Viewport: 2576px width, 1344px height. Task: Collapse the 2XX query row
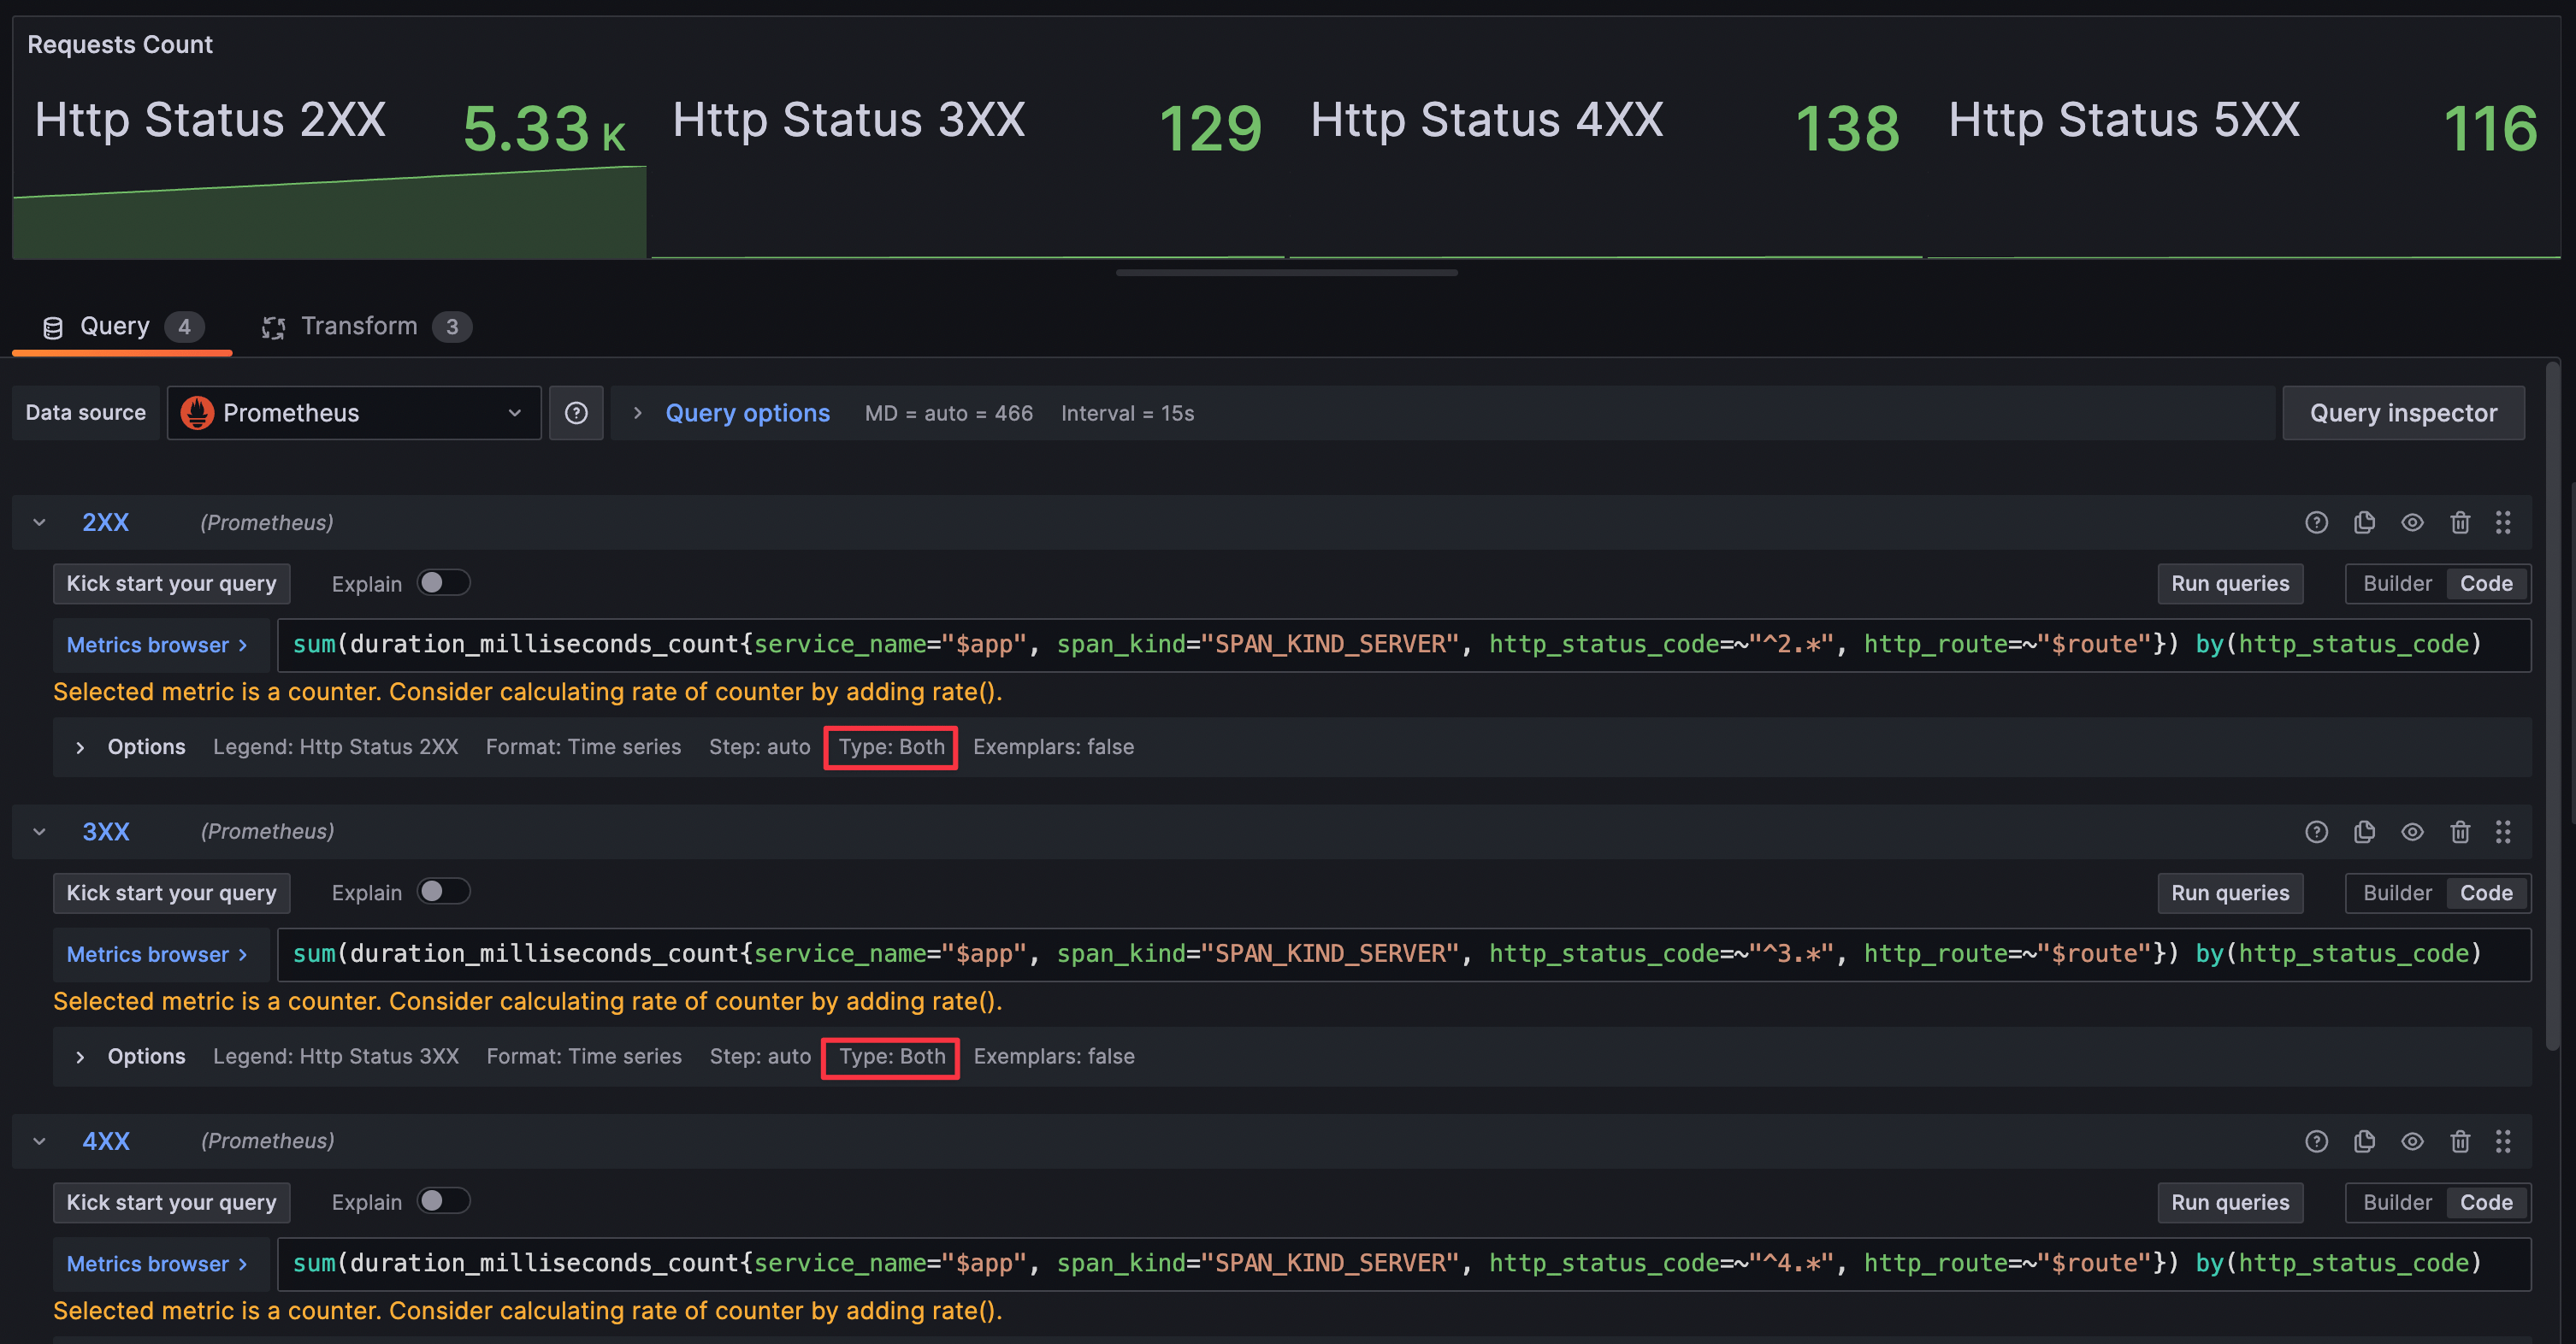(39, 522)
